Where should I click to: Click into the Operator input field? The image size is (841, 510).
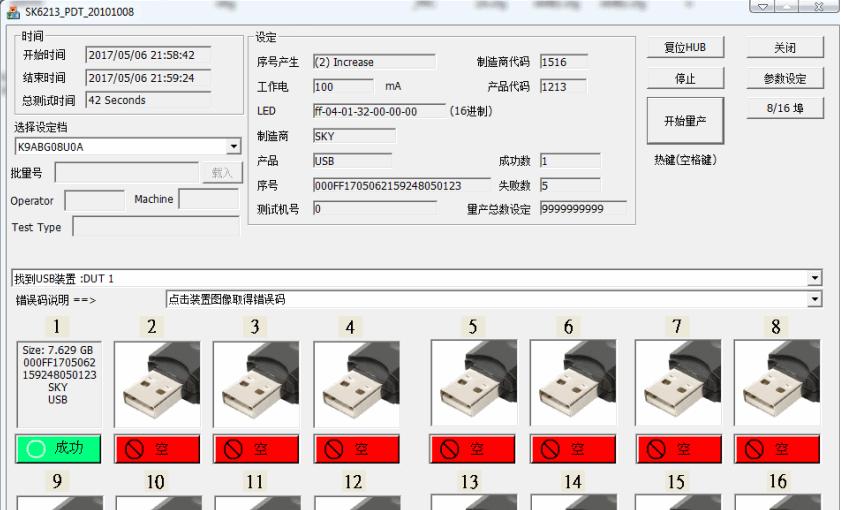click(x=94, y=199)
